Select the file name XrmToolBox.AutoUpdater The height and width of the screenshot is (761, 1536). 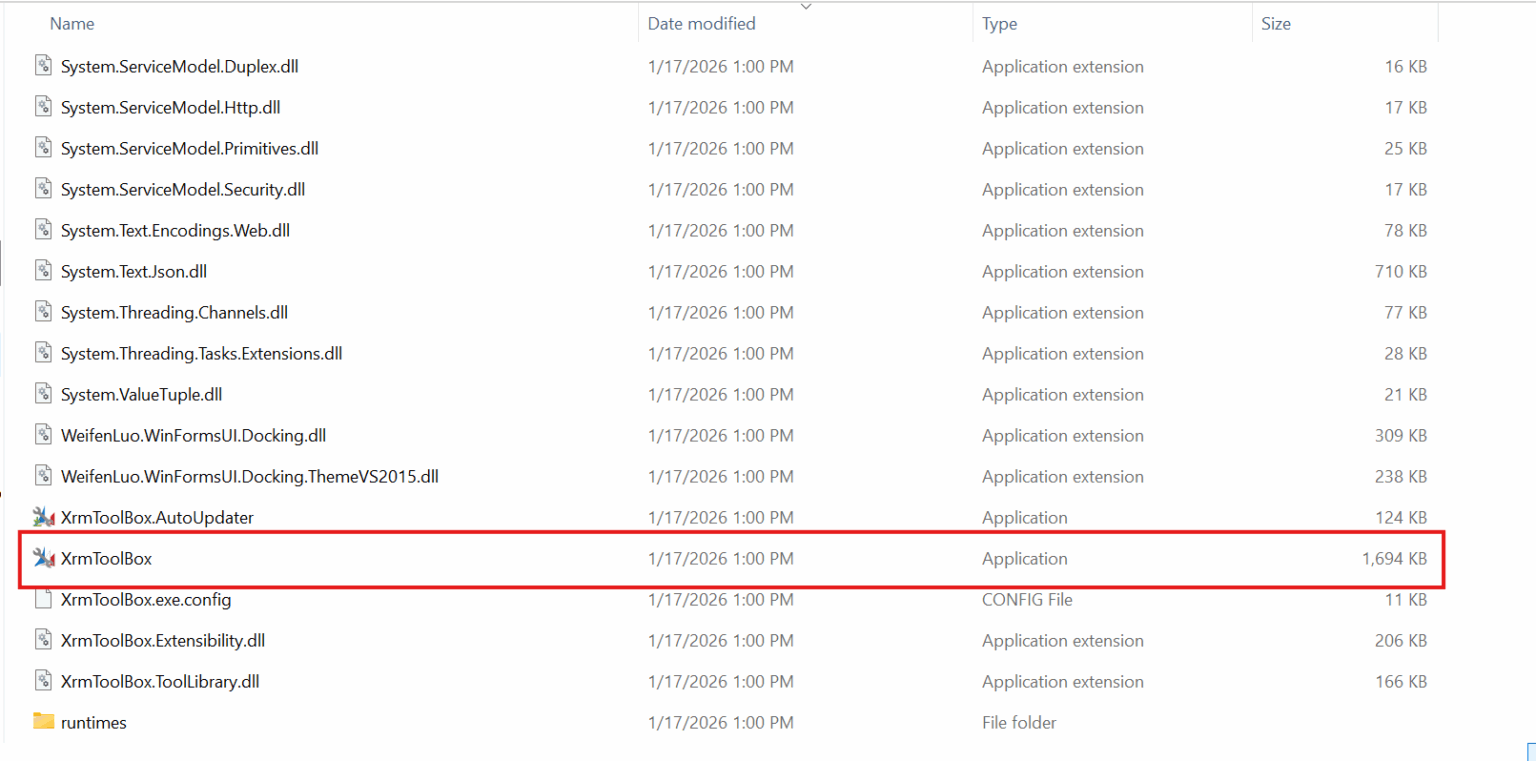tap(157, 517)
